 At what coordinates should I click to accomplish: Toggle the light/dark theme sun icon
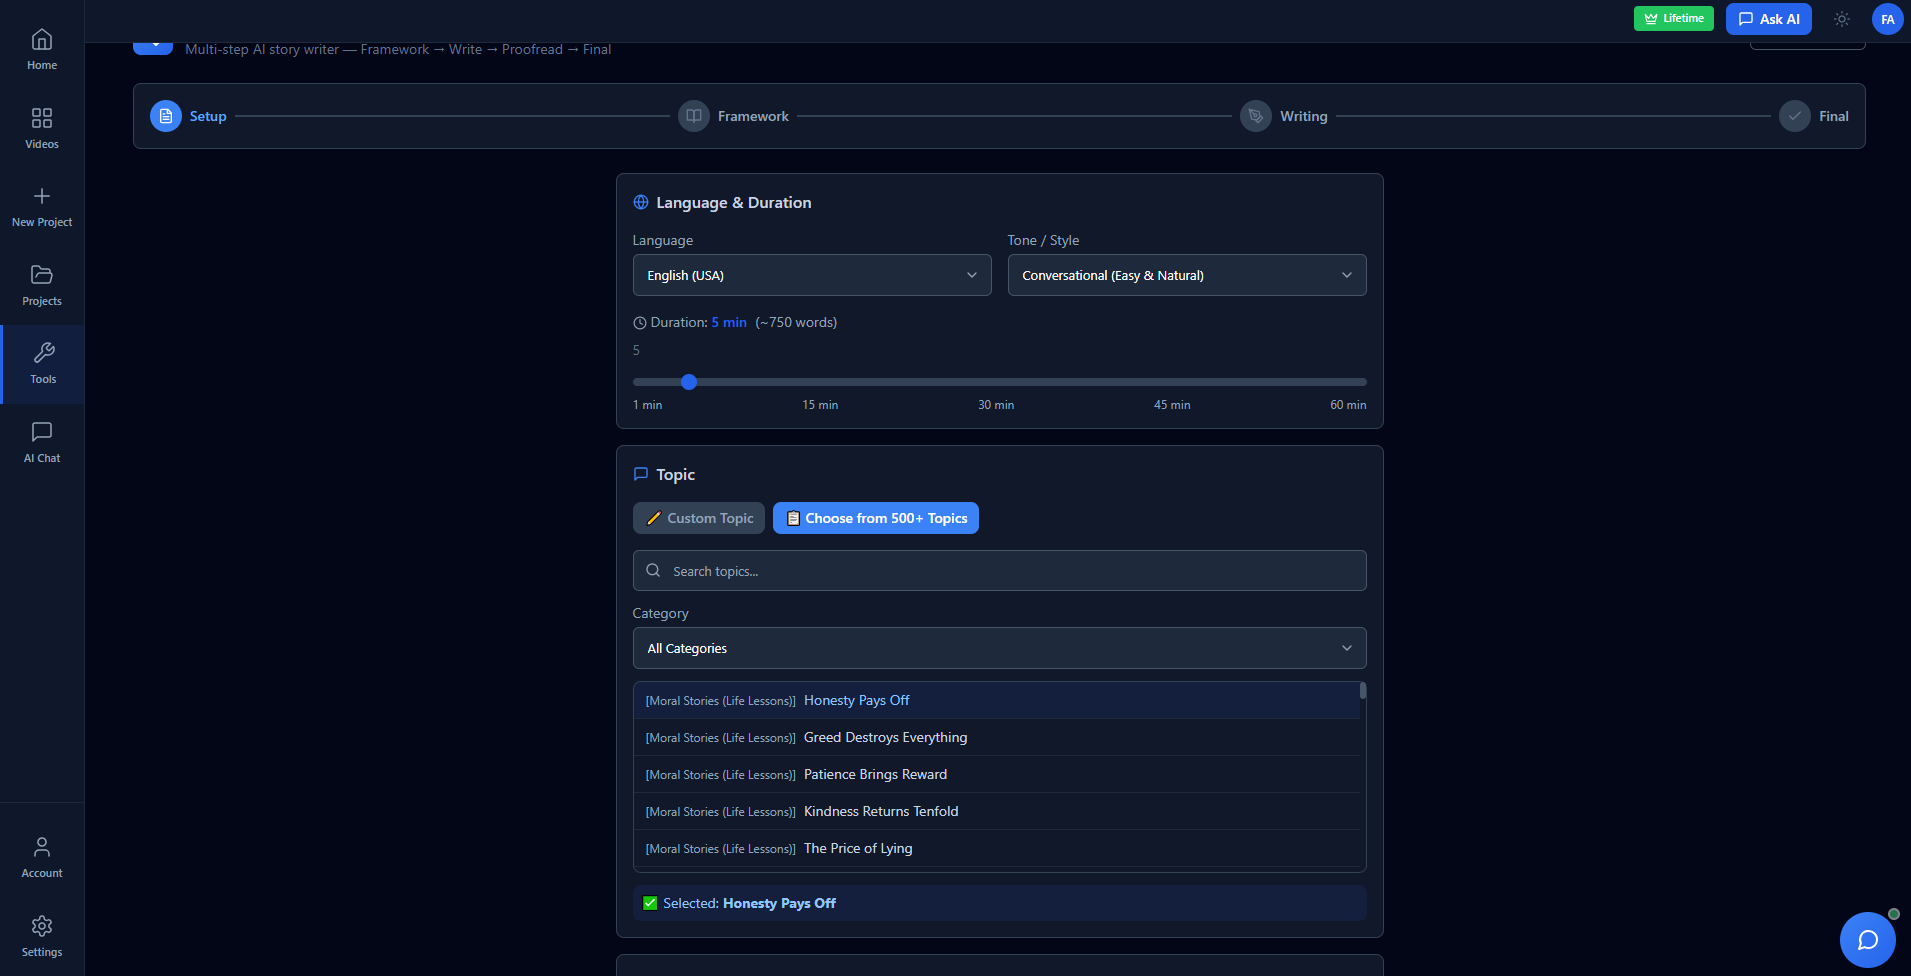point(1842,19)
